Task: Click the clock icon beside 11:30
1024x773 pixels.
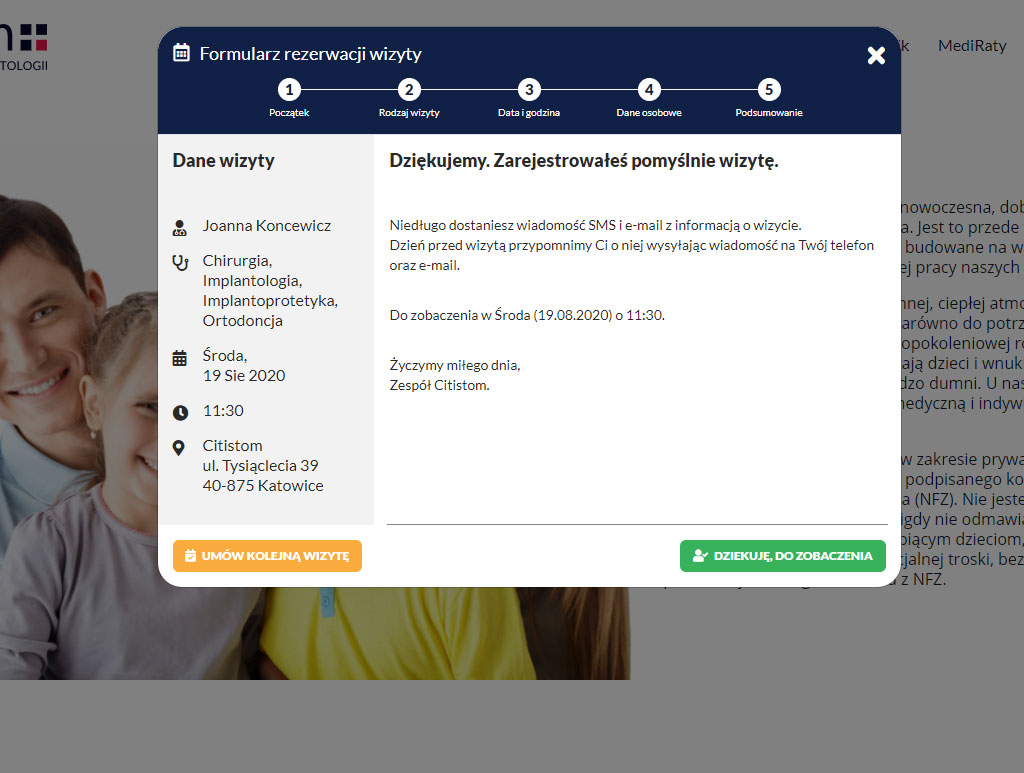Action: 180,413
